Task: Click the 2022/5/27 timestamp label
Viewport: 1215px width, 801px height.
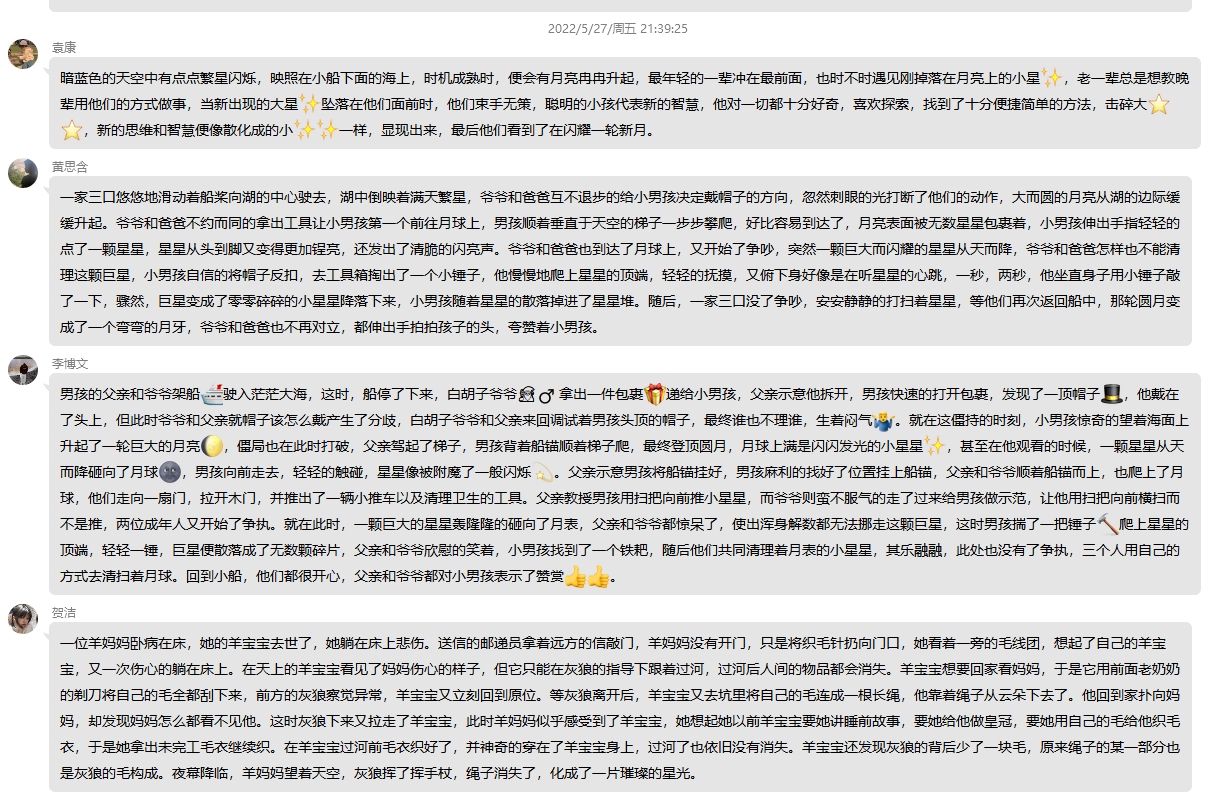Action: (617, 29)
